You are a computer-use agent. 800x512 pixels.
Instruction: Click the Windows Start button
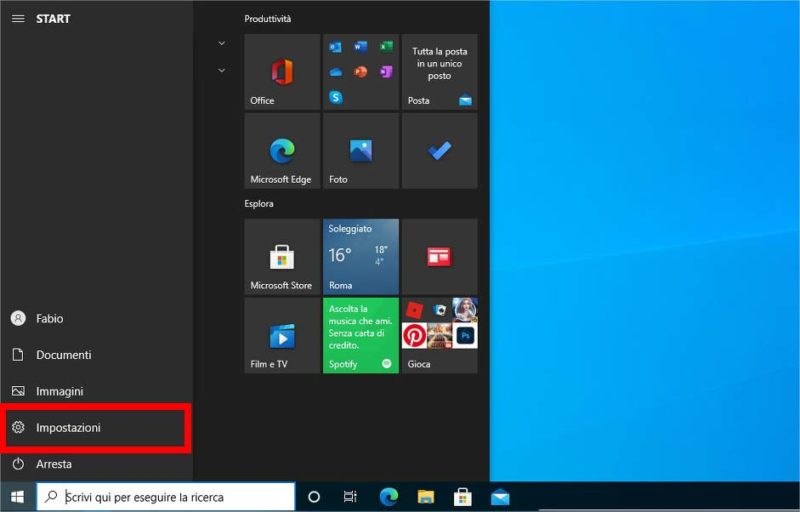(18, 497)
